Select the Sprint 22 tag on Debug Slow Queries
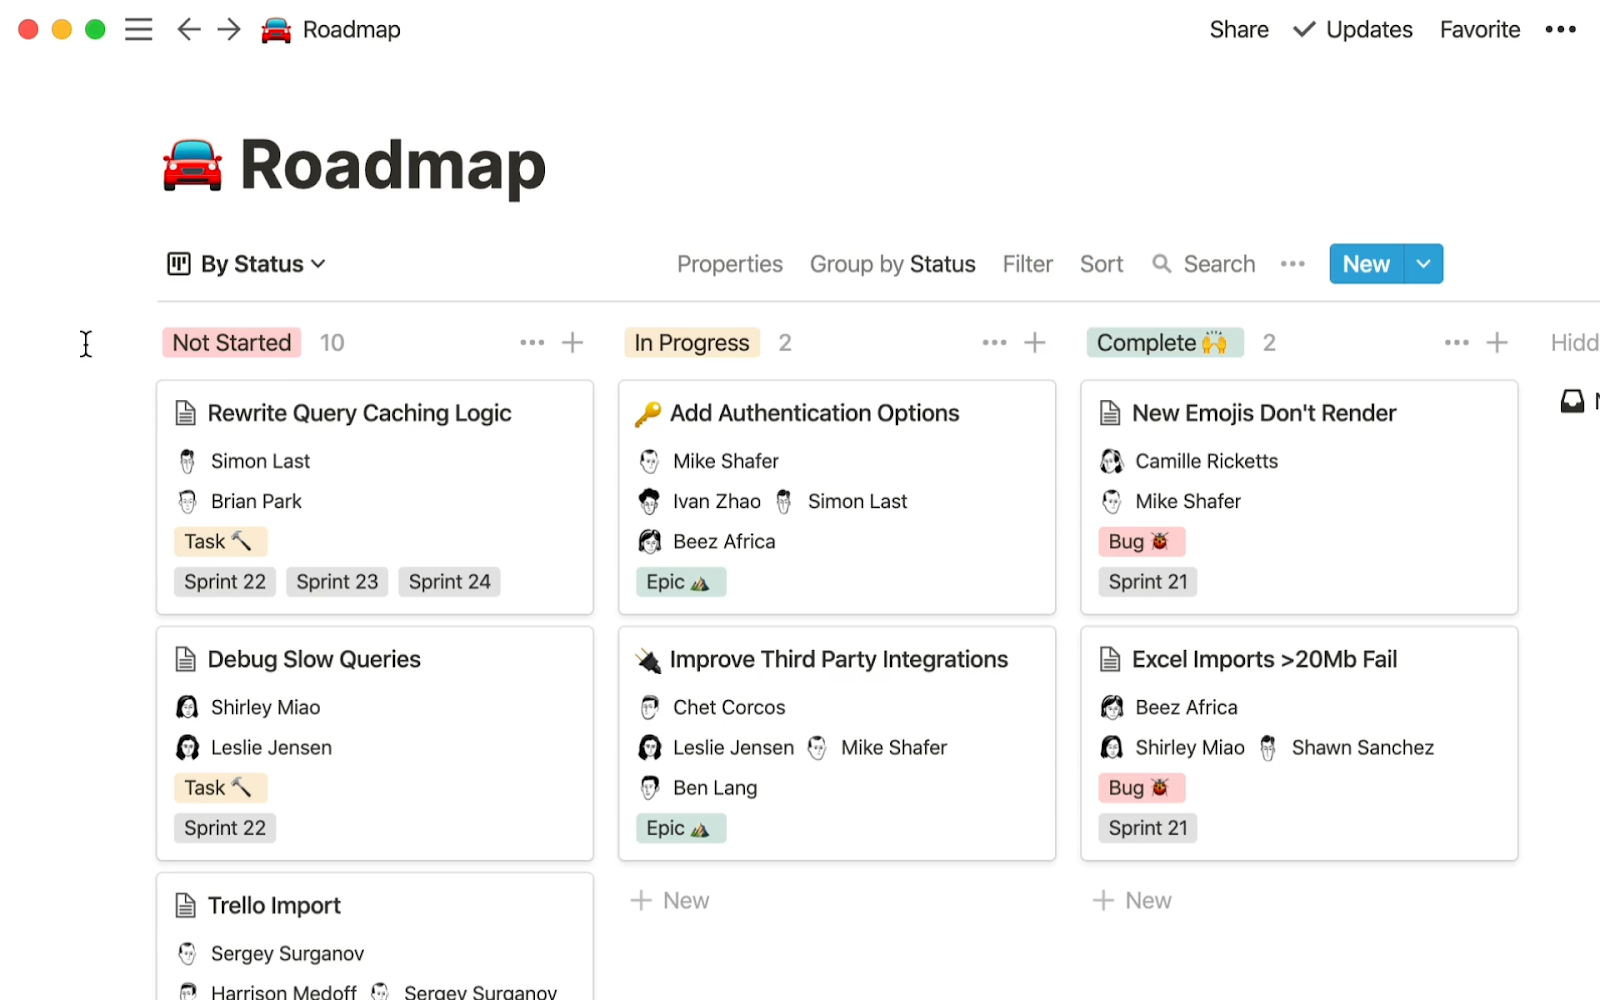Screen dimensions: 1600x1000 pyautogui.click(x=224, y=827)
